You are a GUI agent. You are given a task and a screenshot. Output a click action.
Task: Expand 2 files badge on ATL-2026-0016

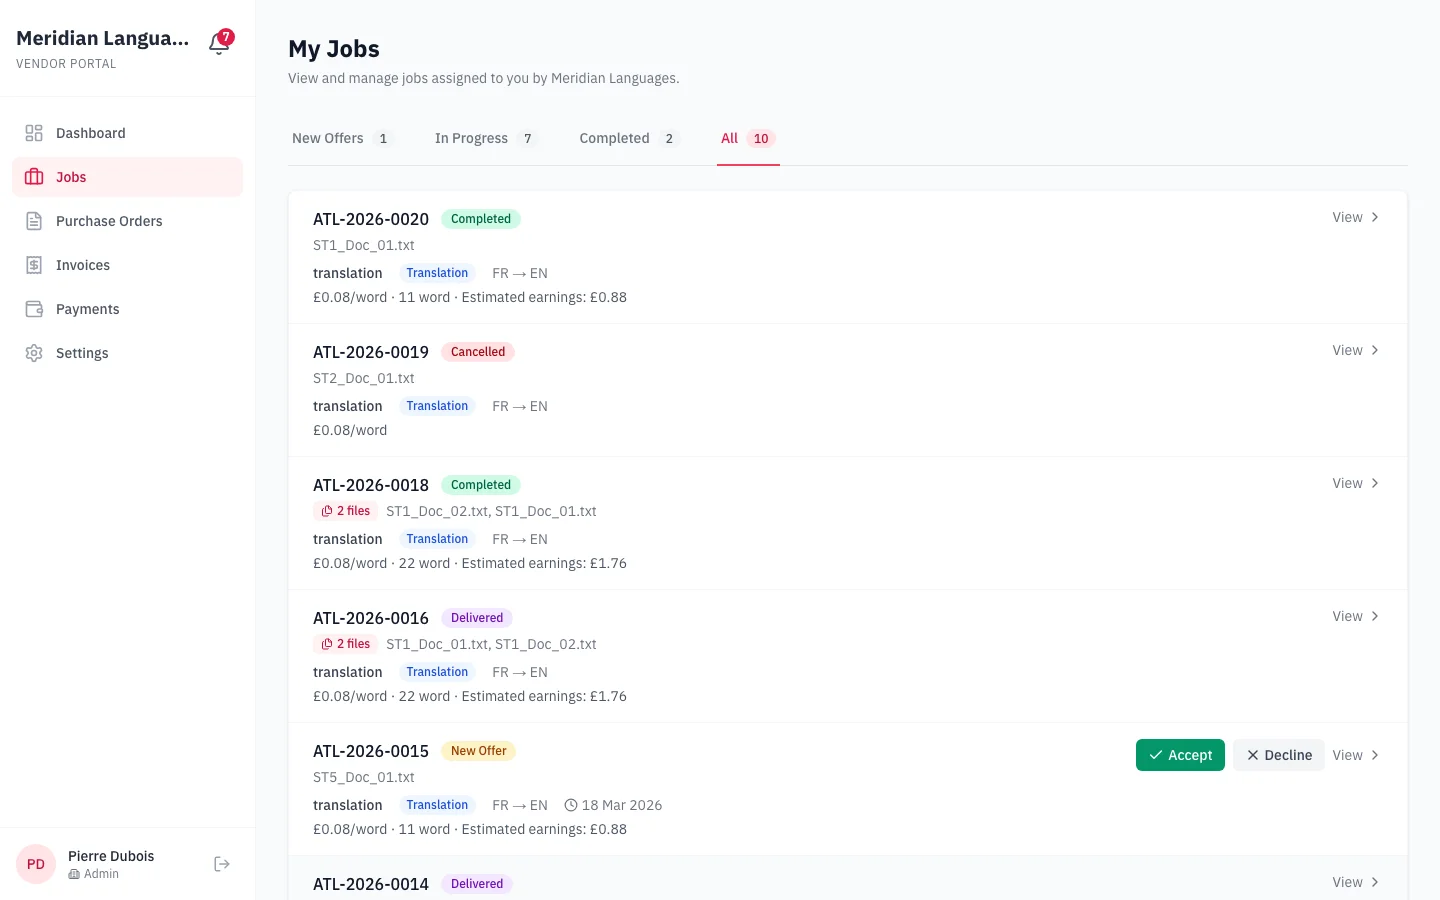(x=345, y=644)
